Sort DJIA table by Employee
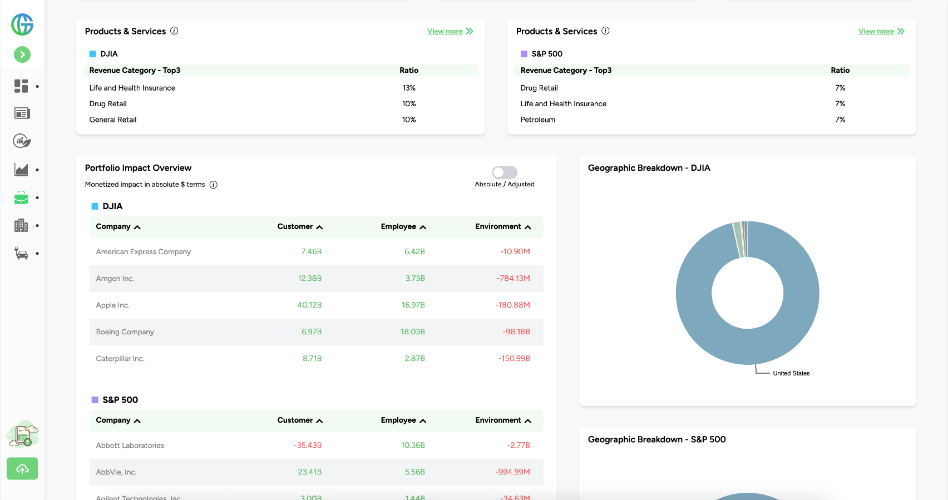 pos(403,227)
